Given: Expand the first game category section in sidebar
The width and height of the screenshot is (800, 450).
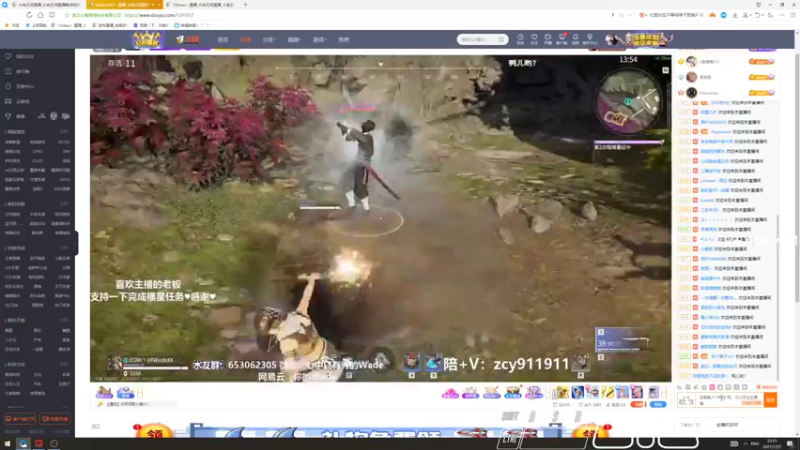Looking at the screenshot, I should pos(64,132).
